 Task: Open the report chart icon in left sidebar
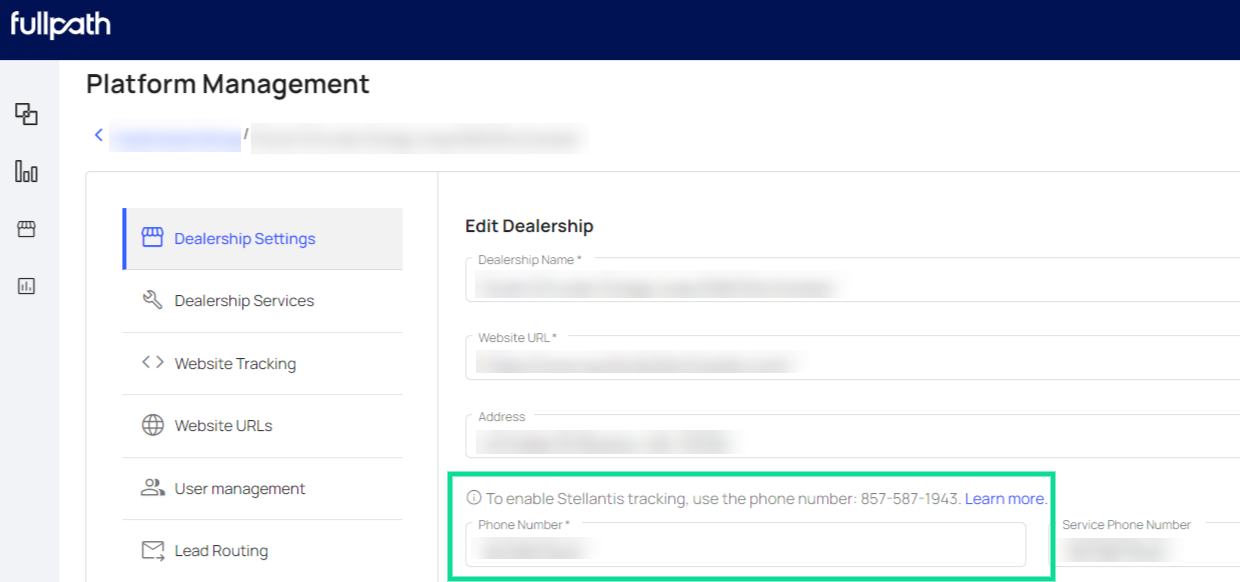pyautogui.click(x=26, y=286)
